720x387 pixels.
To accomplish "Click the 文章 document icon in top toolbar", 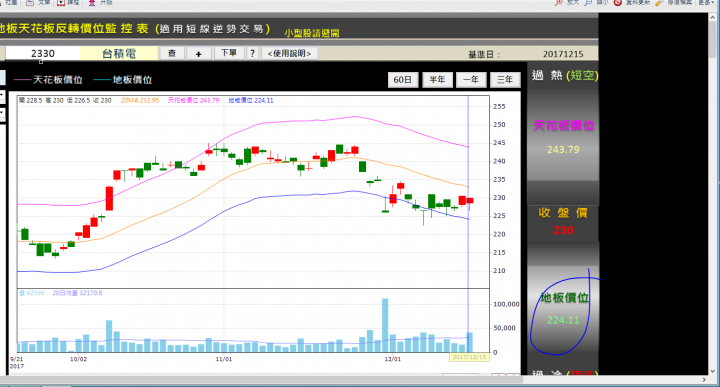I will (30, 2).
